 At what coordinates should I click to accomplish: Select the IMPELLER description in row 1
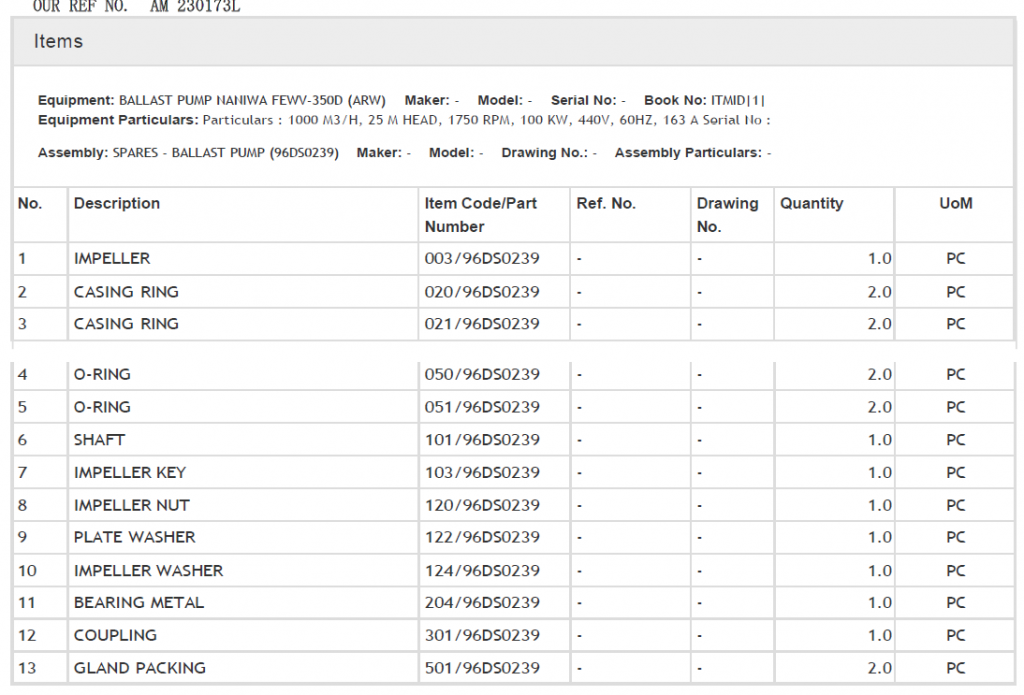pyautogui.click(x=112, y=258)
